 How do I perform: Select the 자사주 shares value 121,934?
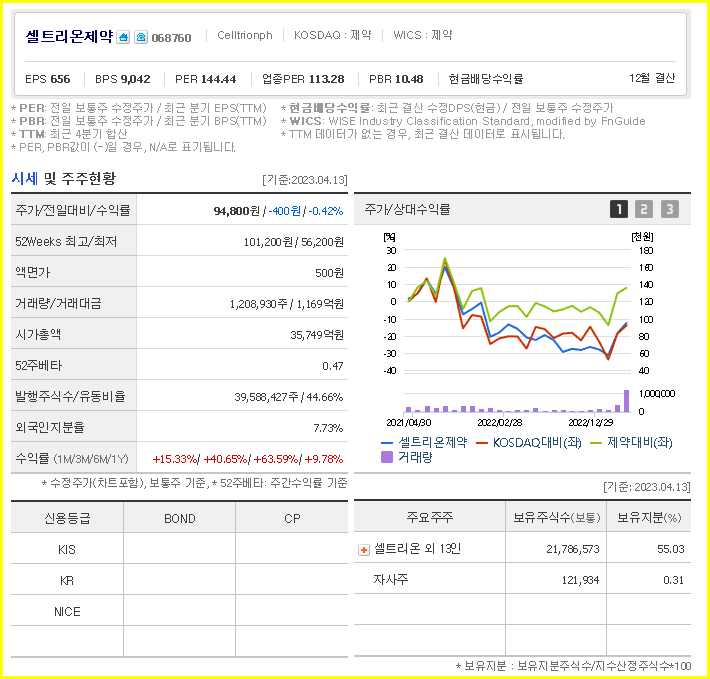tap(580, 580)
